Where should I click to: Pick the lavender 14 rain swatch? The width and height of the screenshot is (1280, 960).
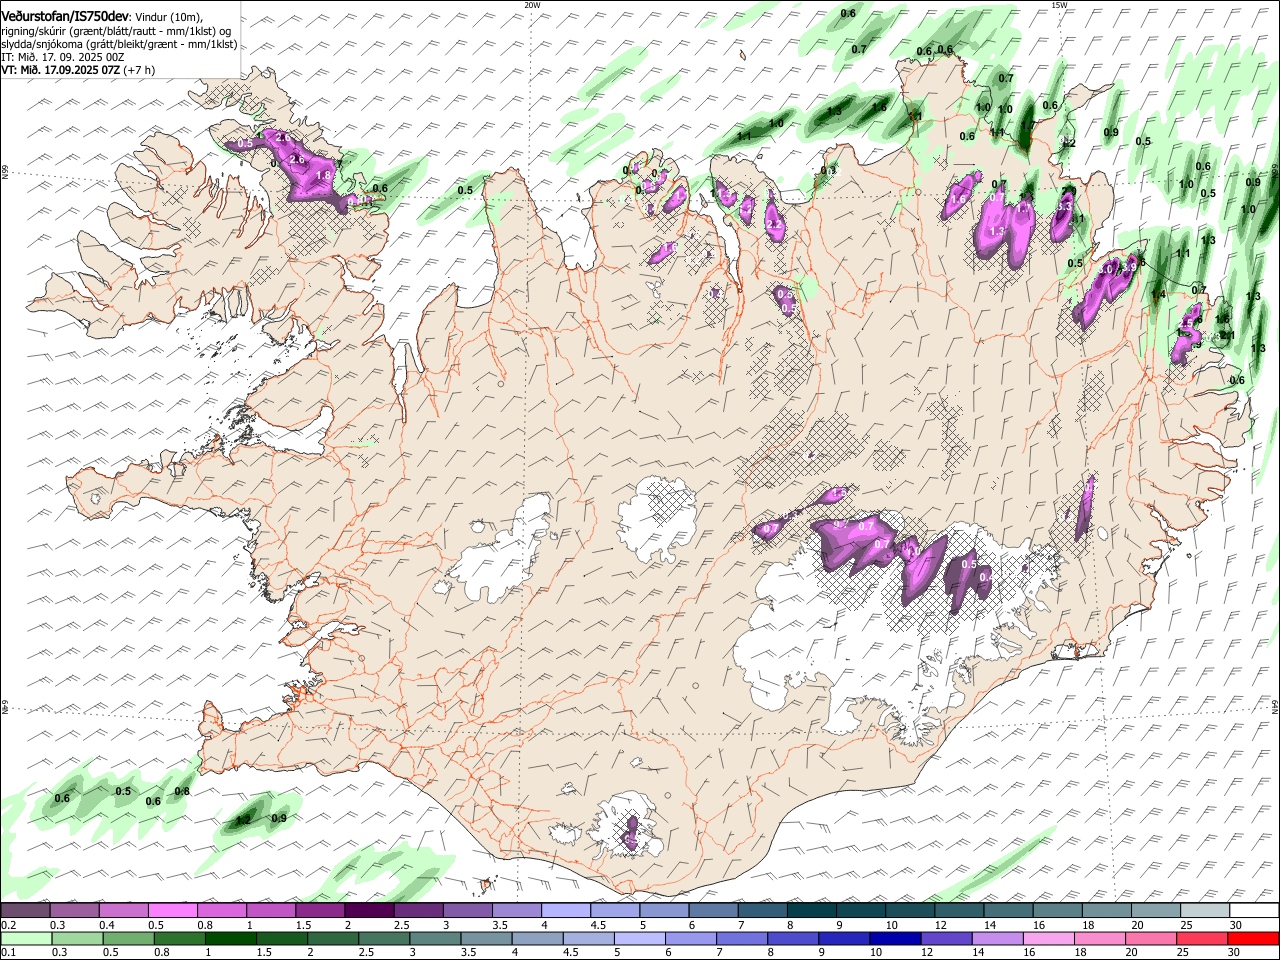point(996,939)
